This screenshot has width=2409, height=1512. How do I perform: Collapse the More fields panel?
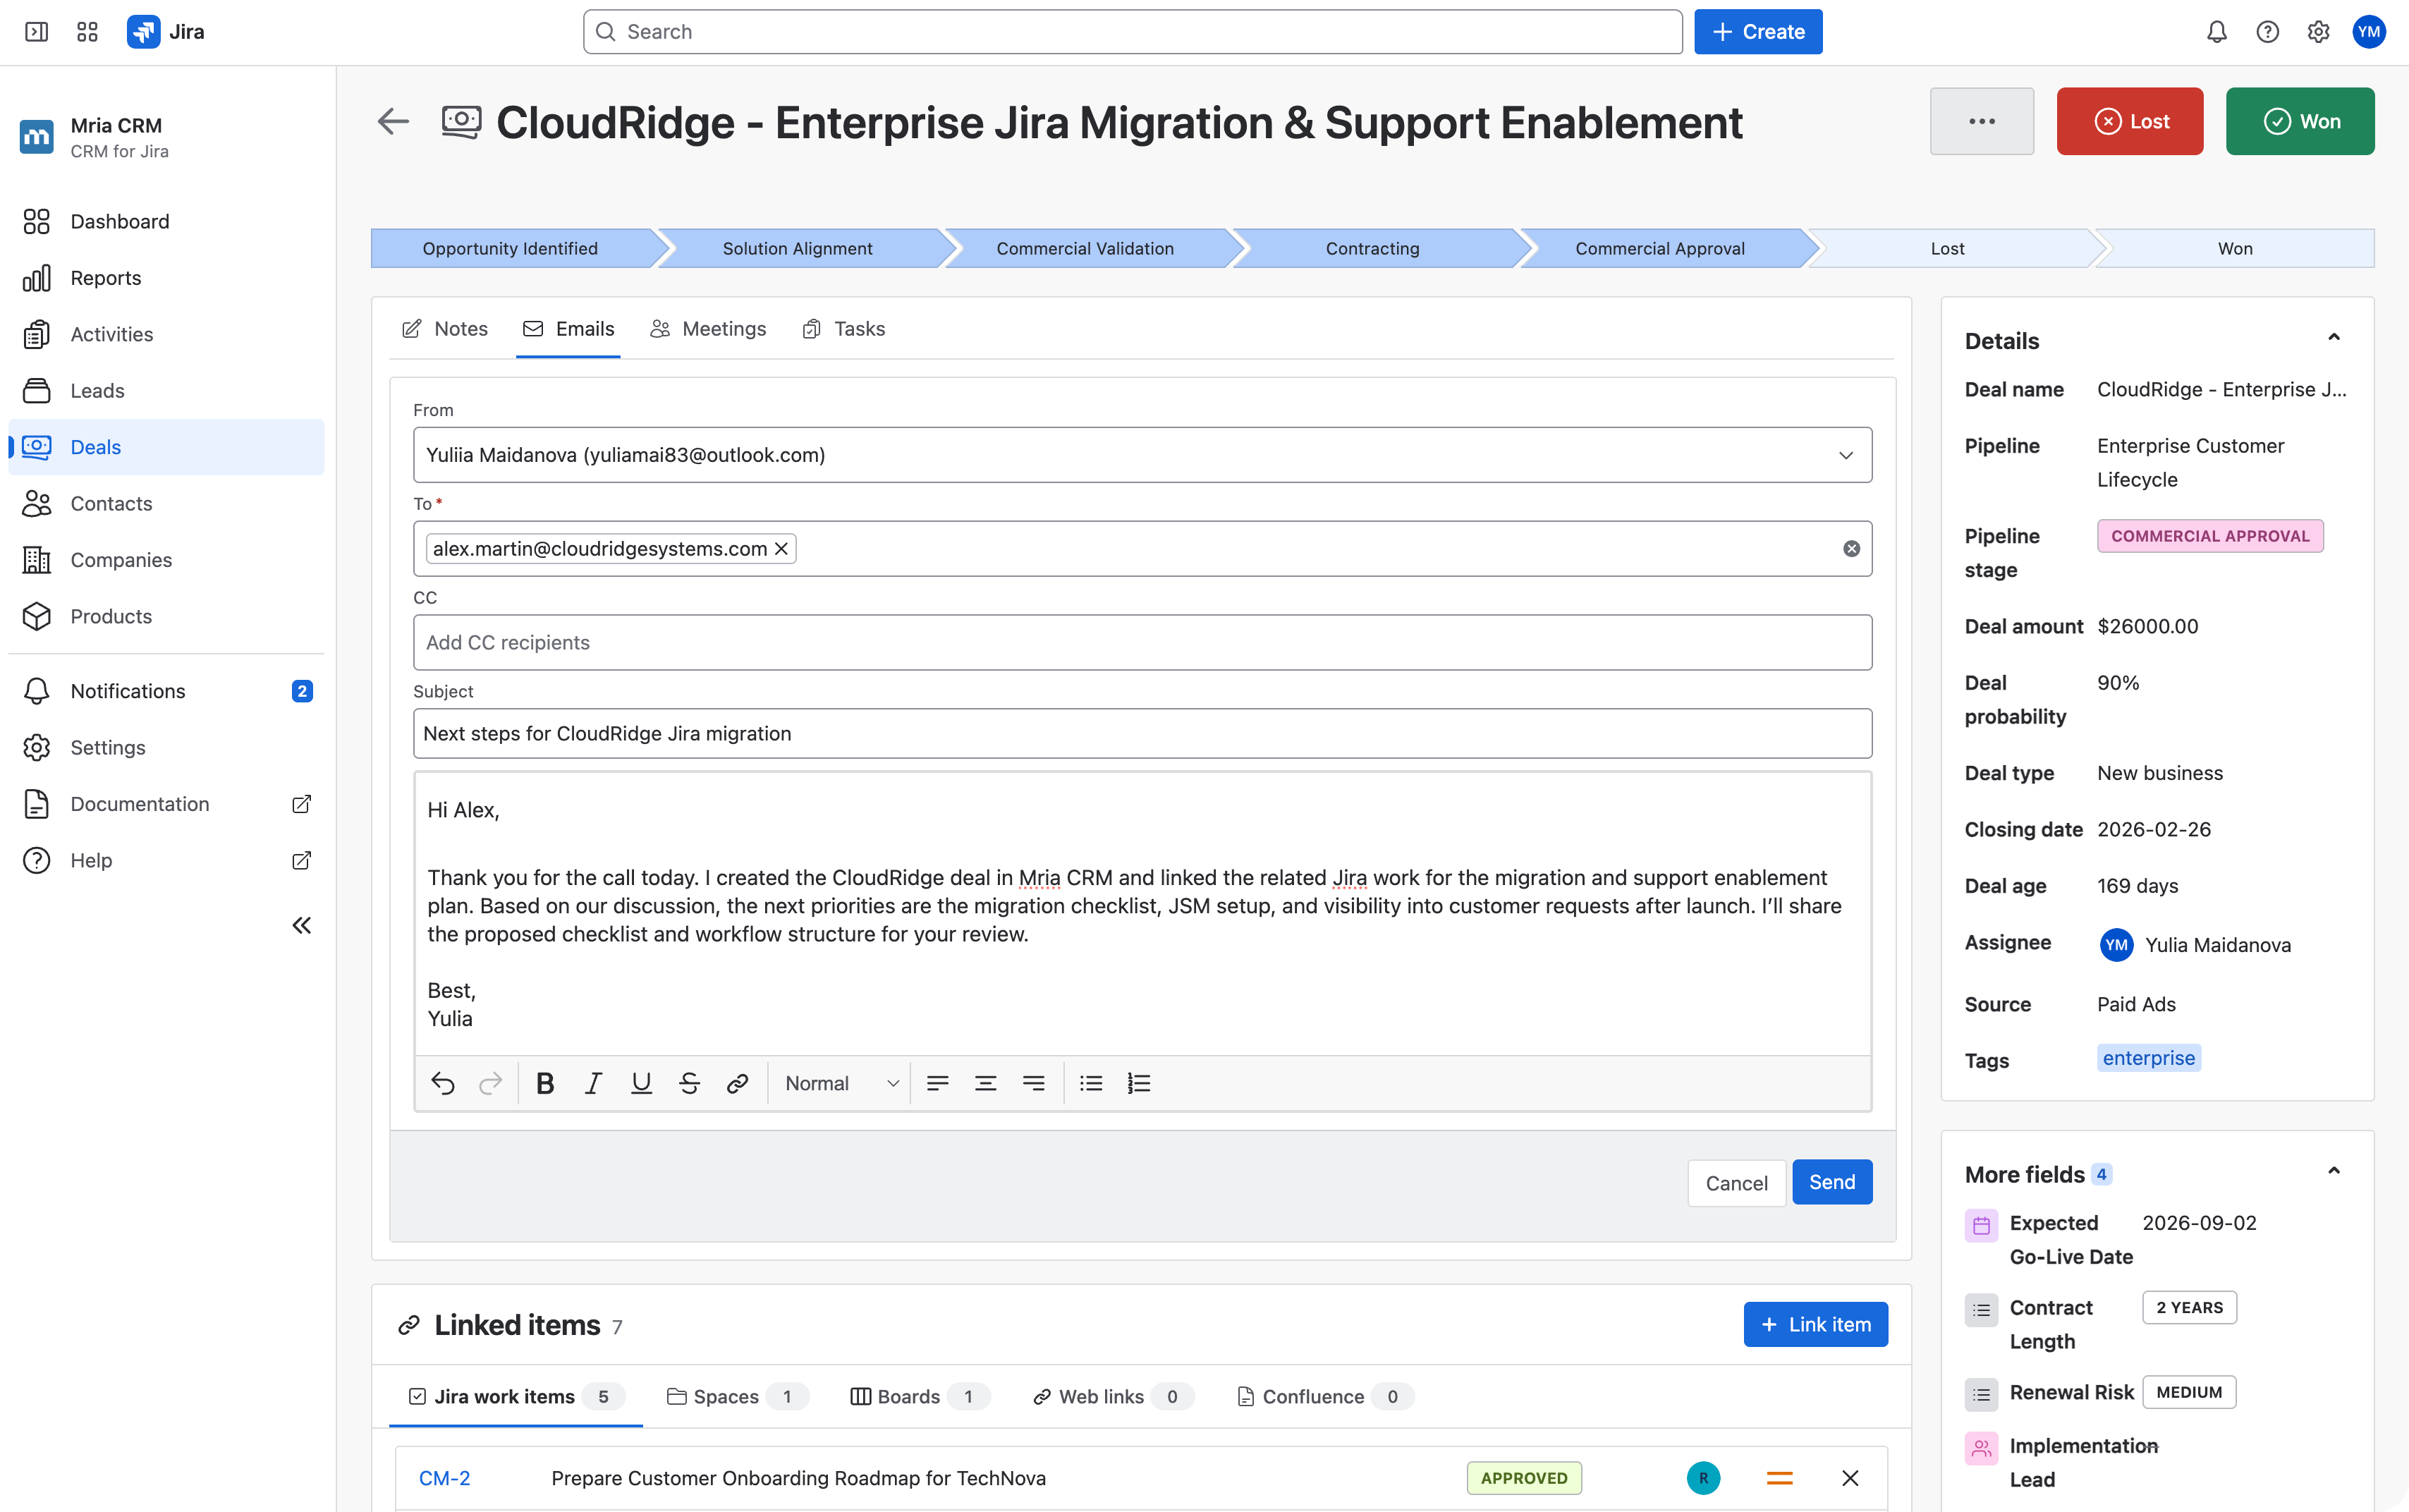pos(2333,1171)
